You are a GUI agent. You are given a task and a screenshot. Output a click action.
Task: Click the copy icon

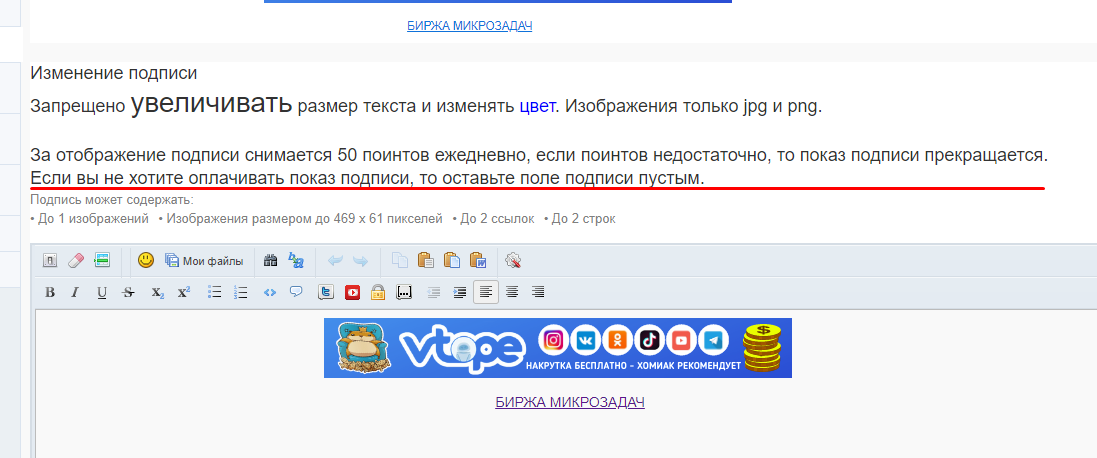tap(399, 261)
